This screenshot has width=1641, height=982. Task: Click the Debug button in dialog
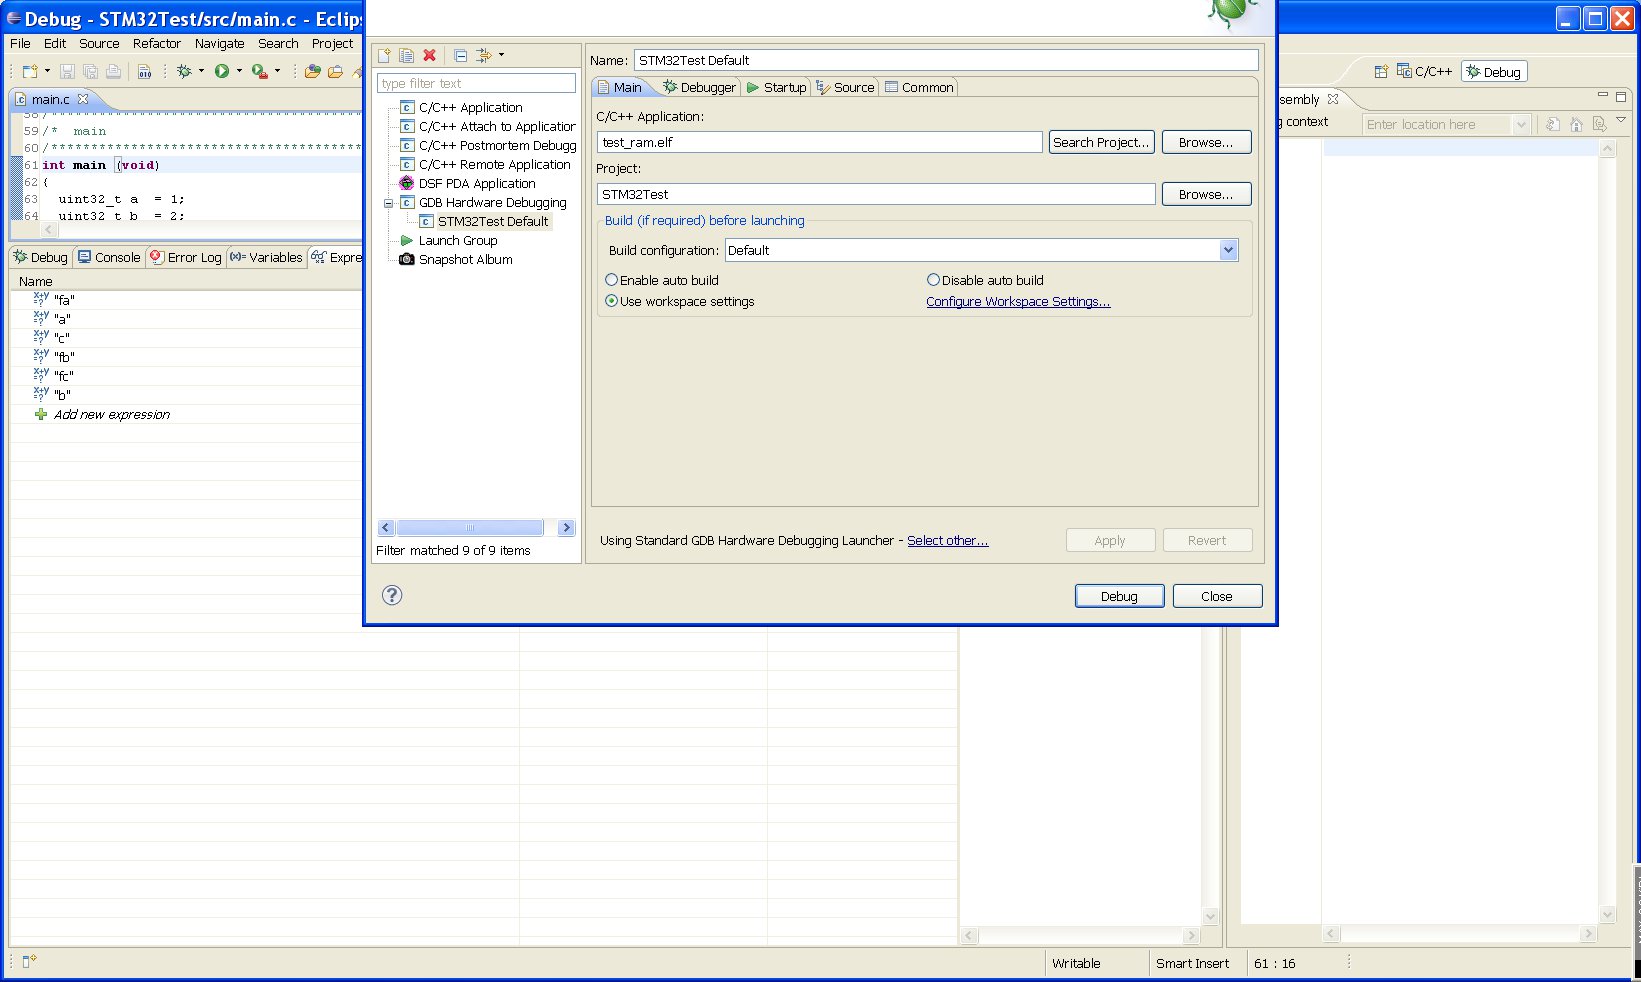(x=1119, y=596)
